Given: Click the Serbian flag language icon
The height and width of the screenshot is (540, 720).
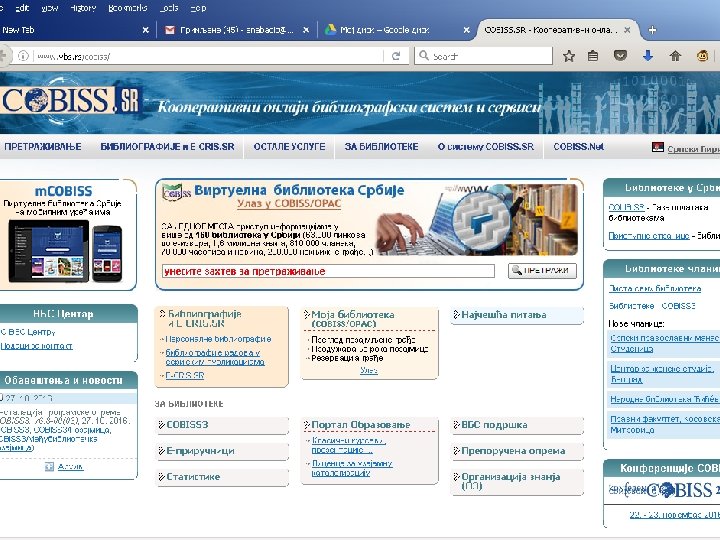Looking at the screenshot, I should pos(658,147).
